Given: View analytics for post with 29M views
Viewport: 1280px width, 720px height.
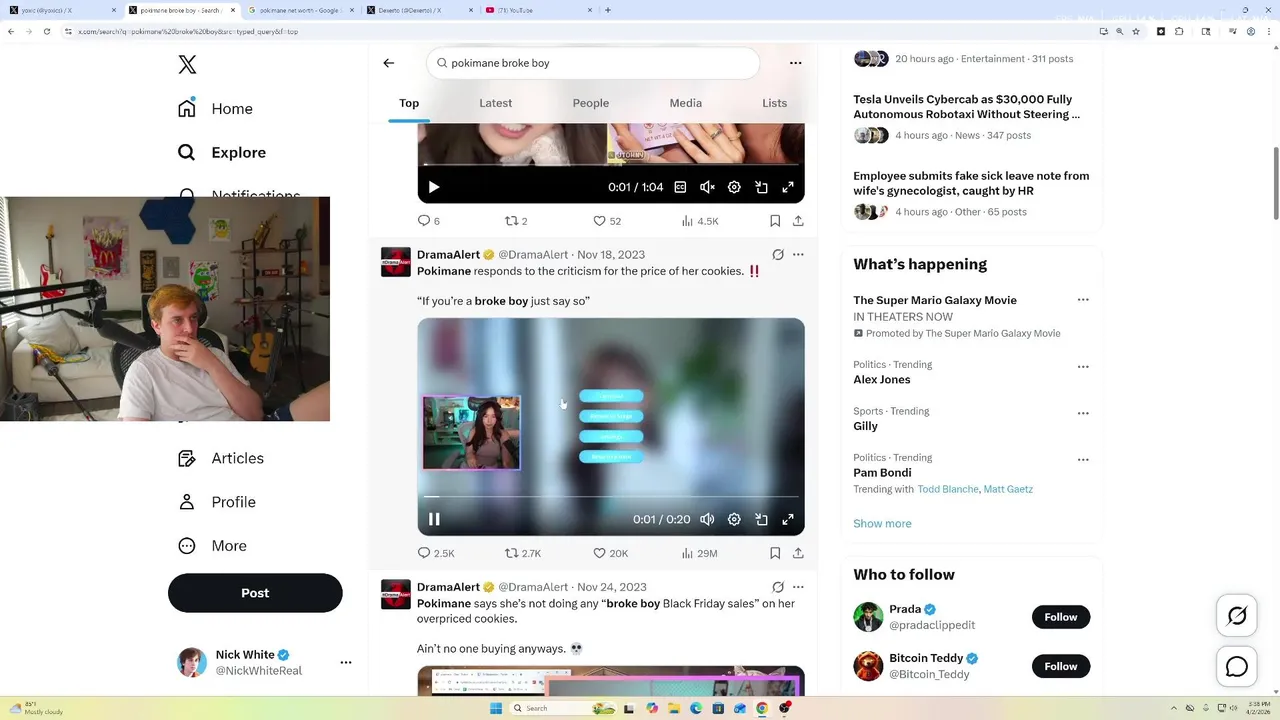Looking at the screenshot, I should (699, 553).
